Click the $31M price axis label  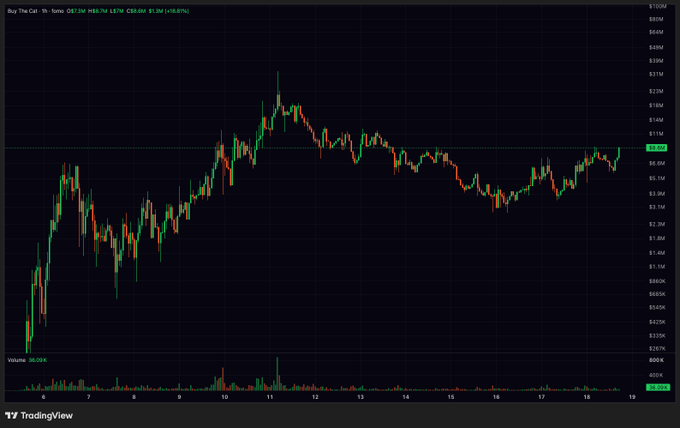[x=656, y=74]
